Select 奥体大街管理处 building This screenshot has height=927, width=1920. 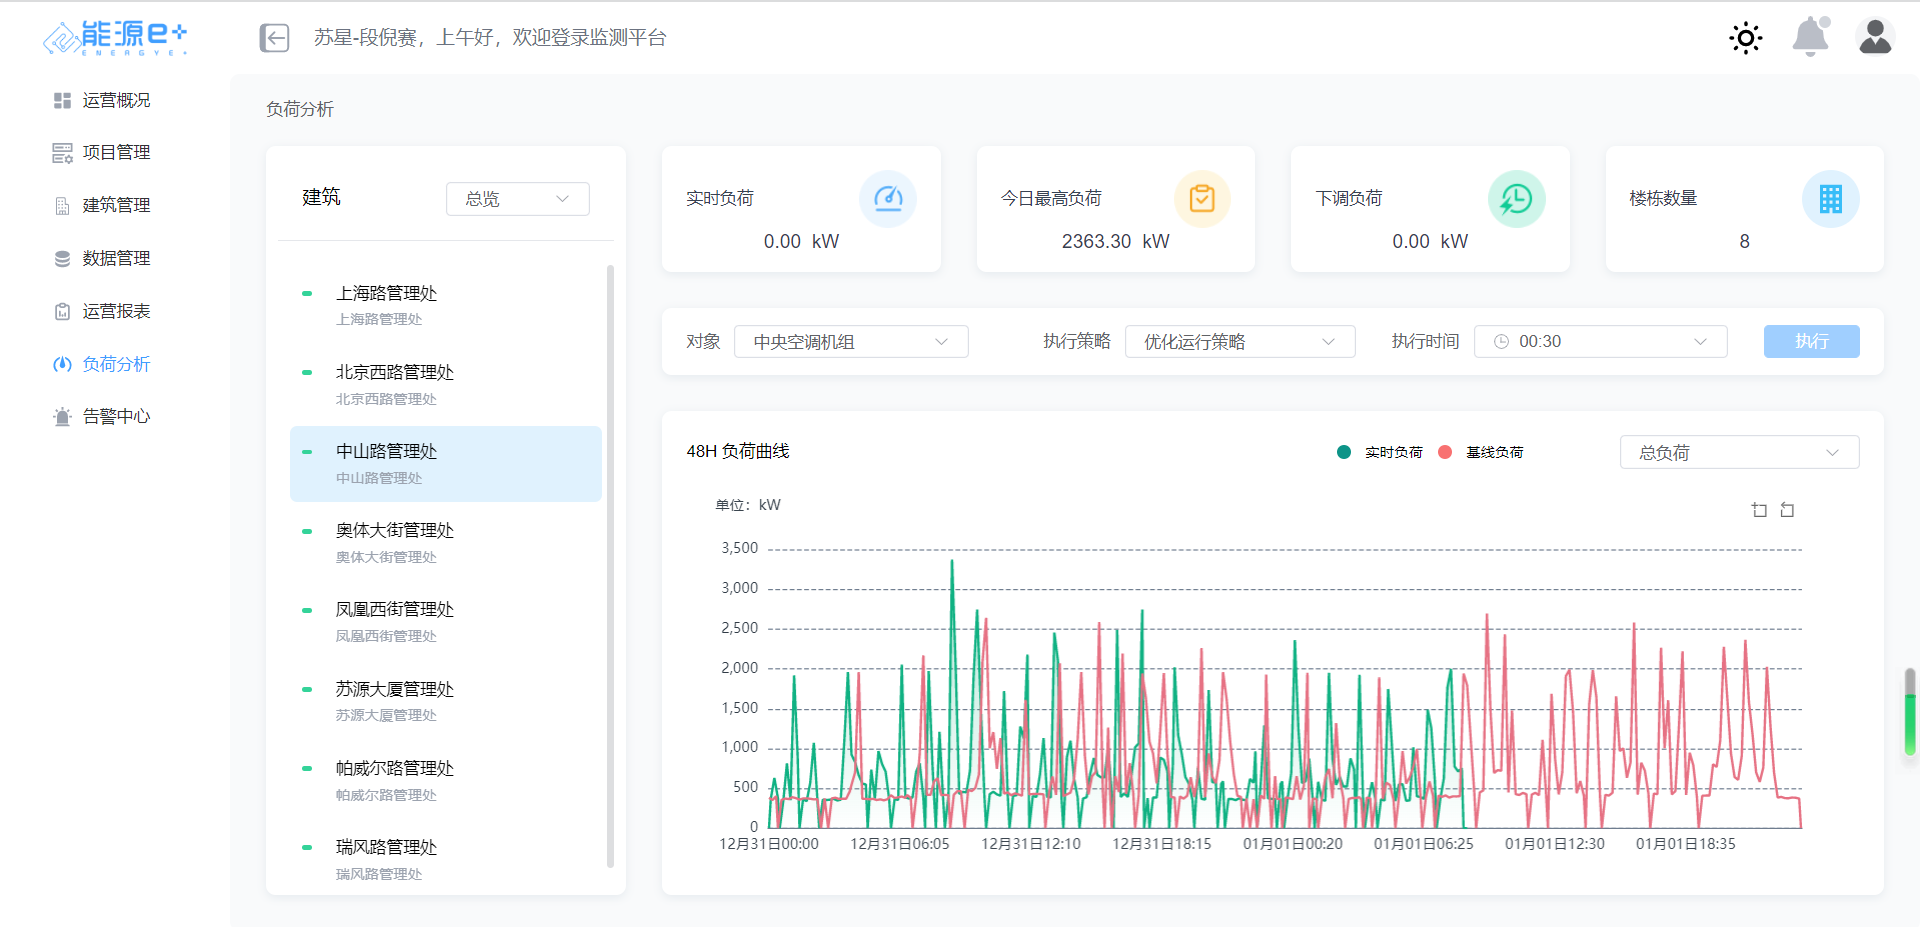[x=446, y=543]
